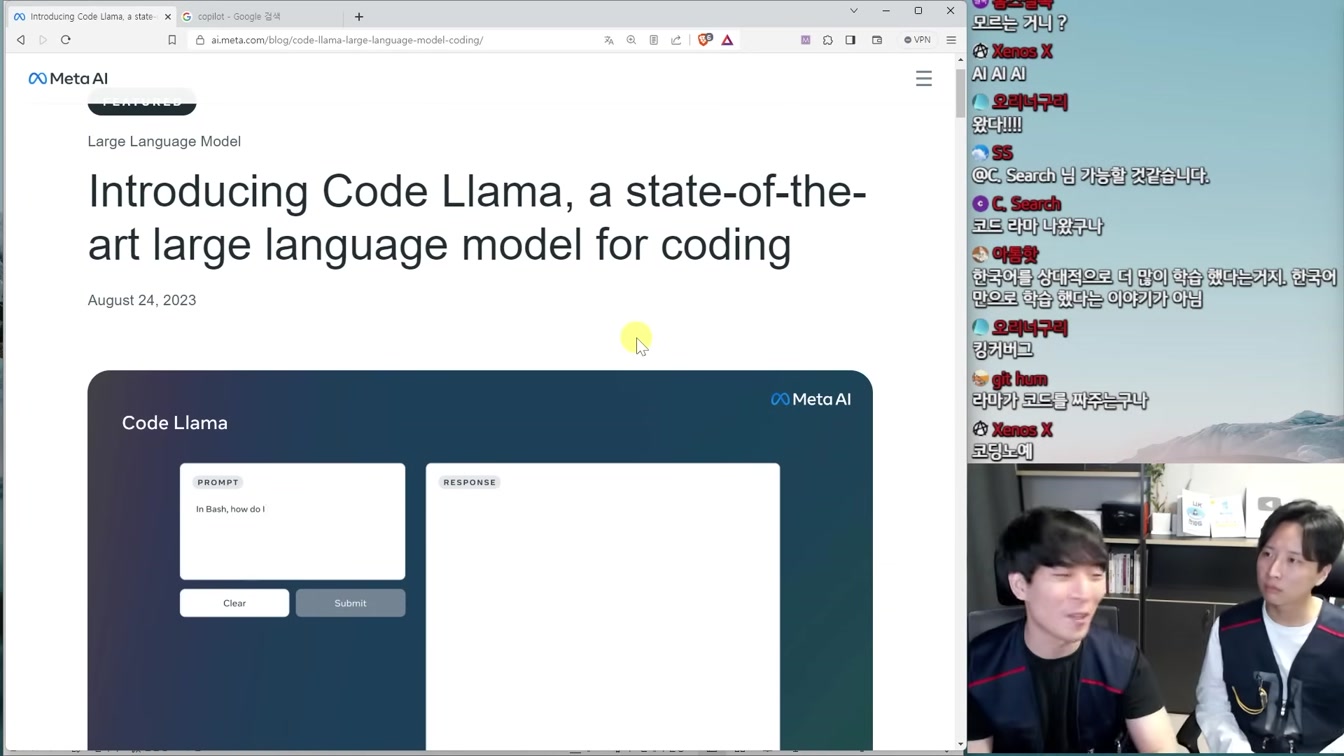This screenshot has height=756, width=1344.
Task: Click the prompt text box in Code Llama demo
Action: pos(292,521)
